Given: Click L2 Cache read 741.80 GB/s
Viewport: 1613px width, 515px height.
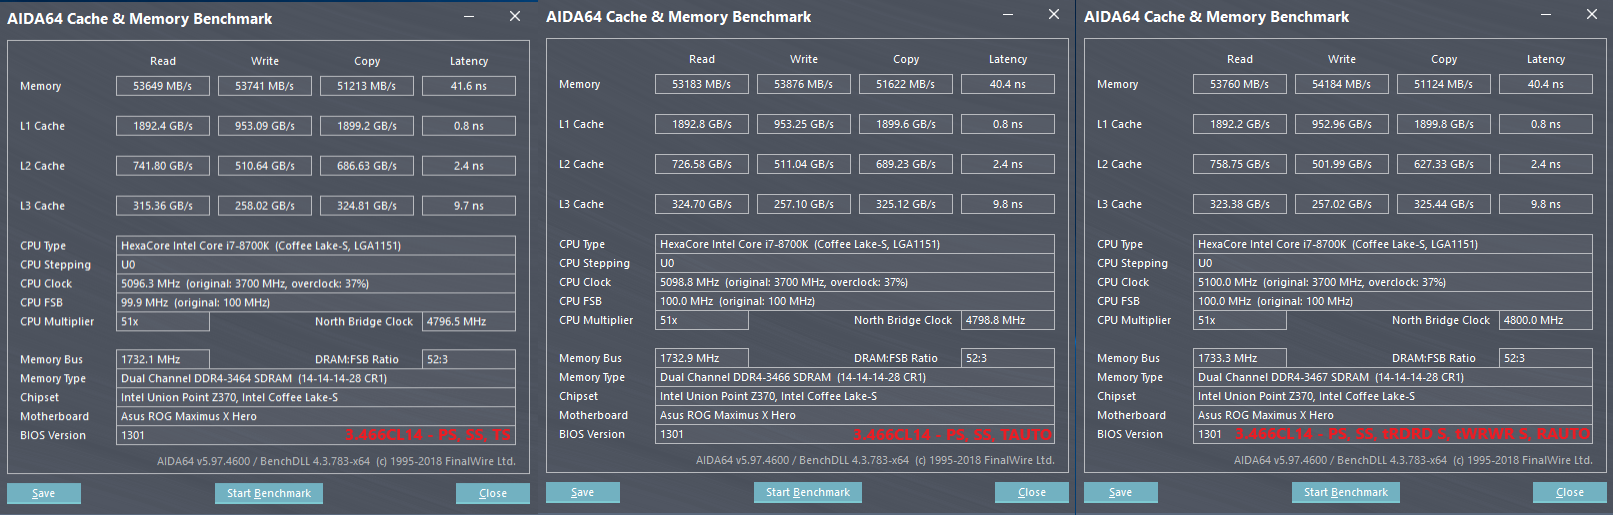Looking at the screenshot, I should 163,166.
